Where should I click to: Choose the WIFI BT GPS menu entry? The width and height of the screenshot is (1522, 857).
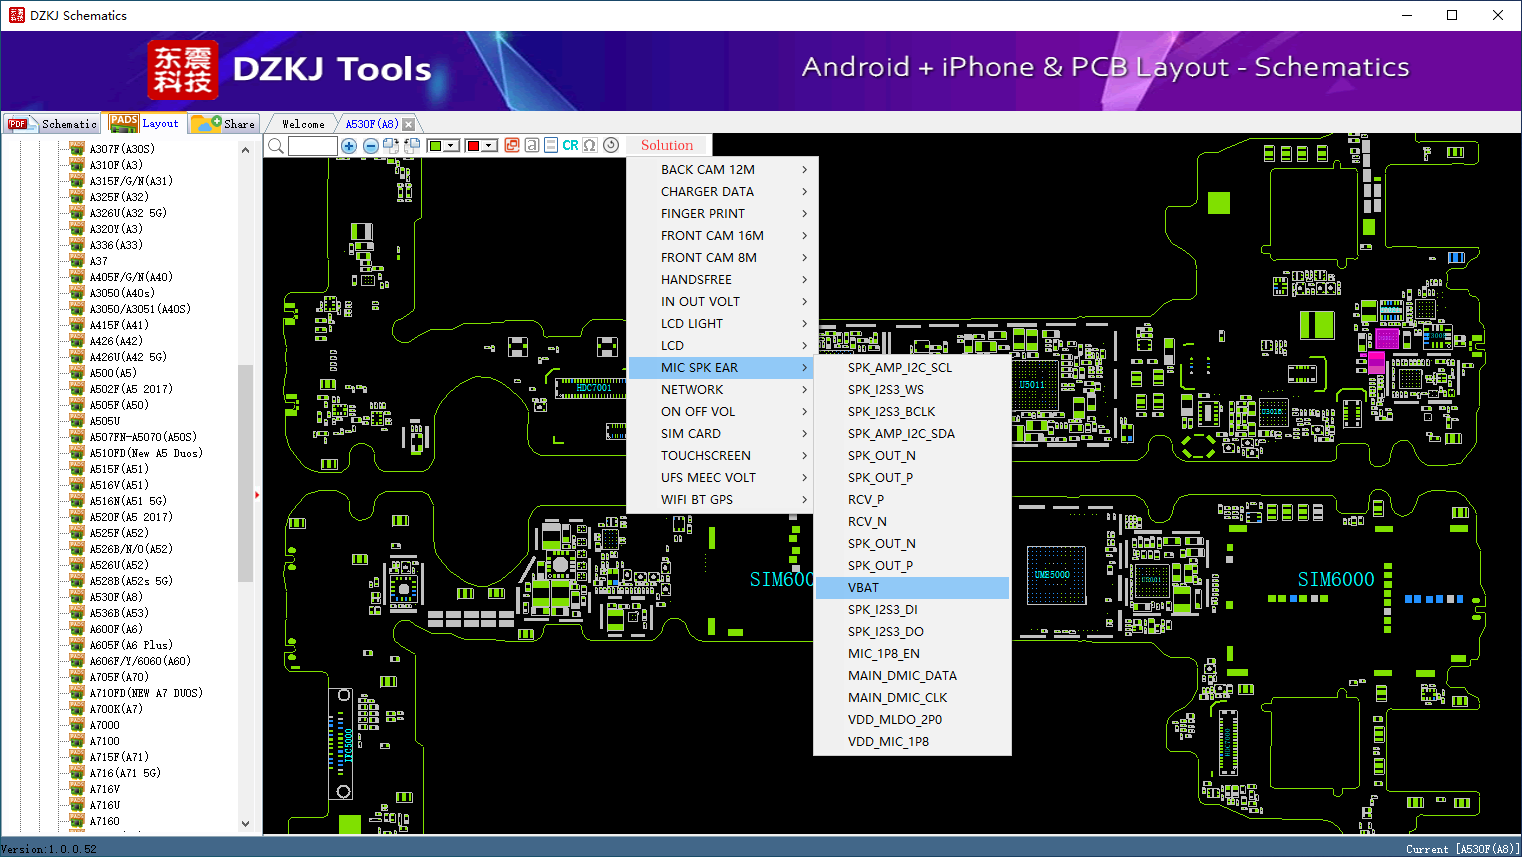tap(723, 500)
